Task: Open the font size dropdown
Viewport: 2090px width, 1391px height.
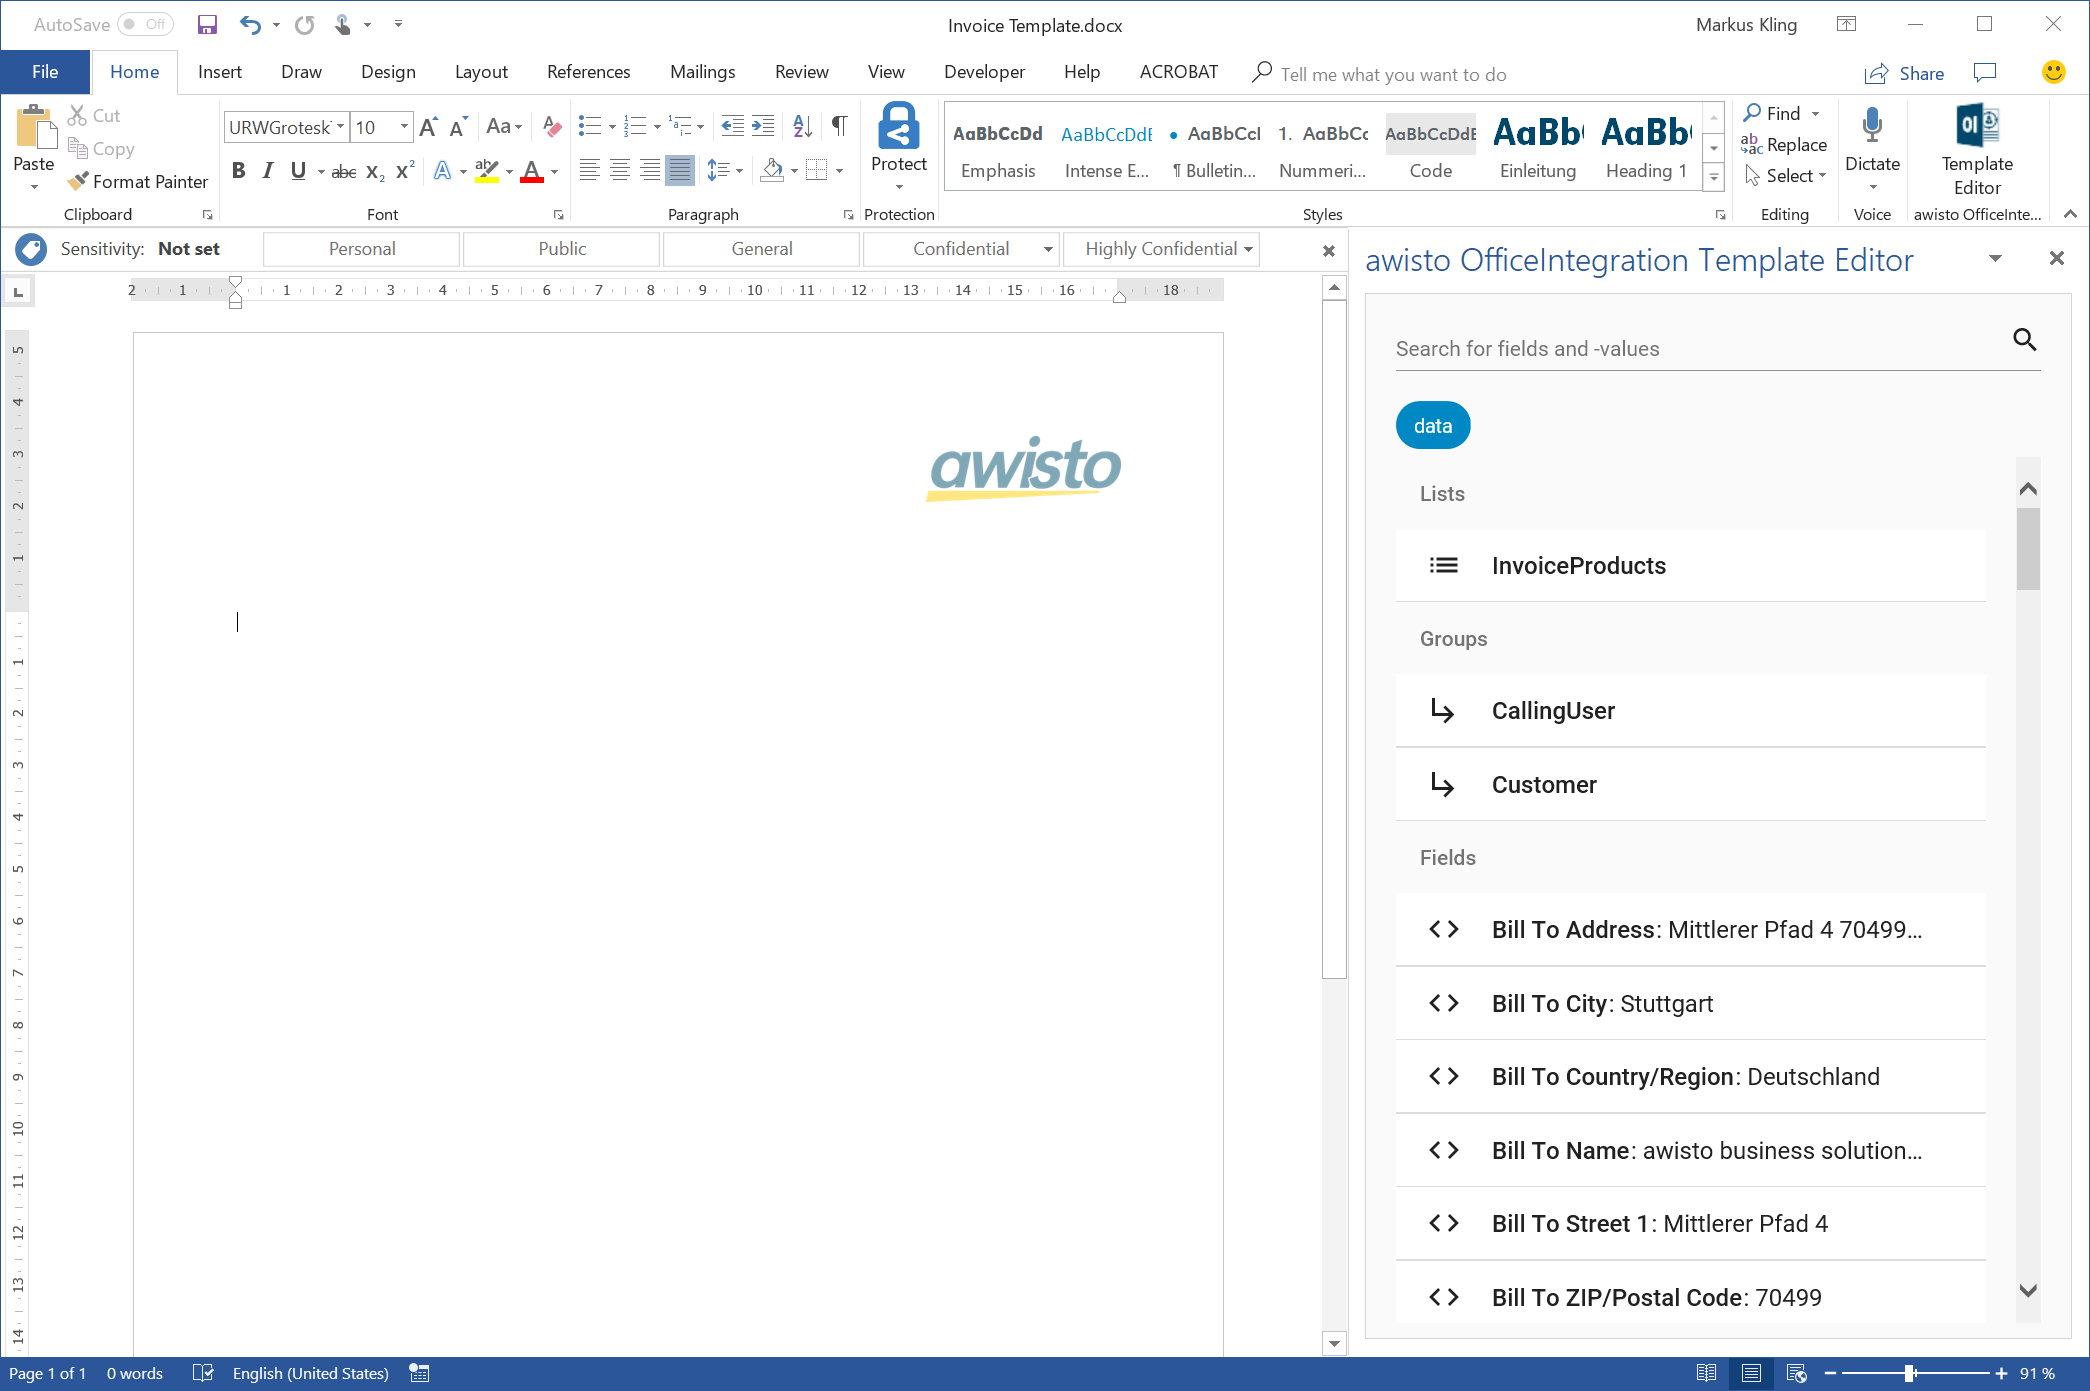Action: (x=405, y=127)
